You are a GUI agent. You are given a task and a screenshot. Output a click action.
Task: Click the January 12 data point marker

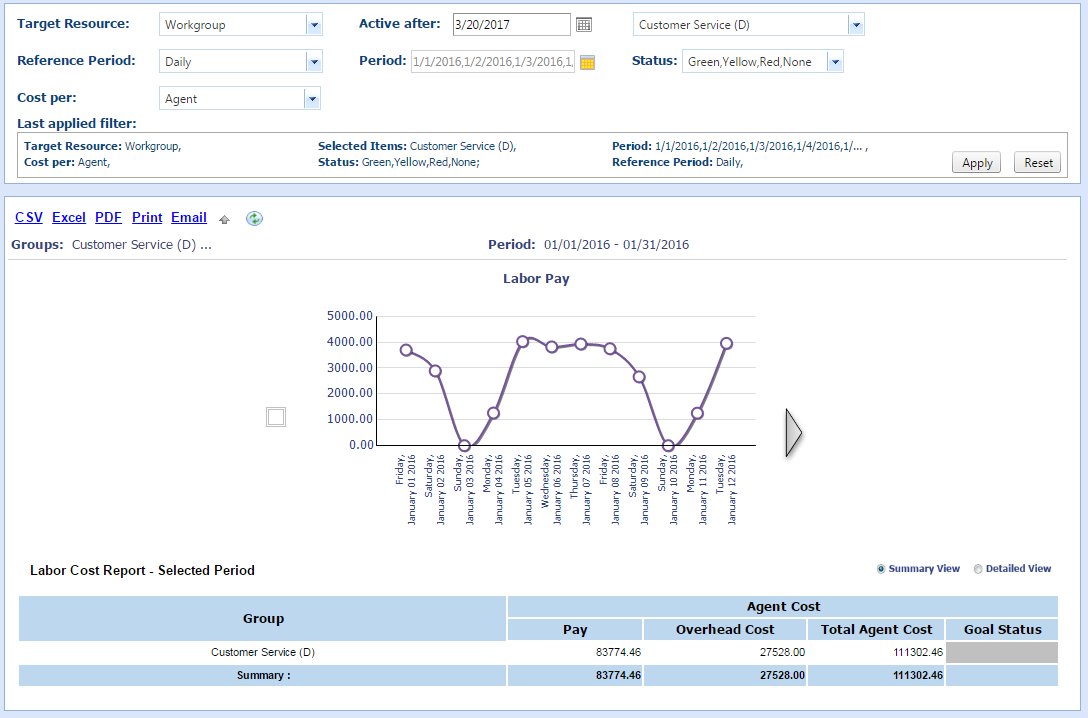coord(727,343)
